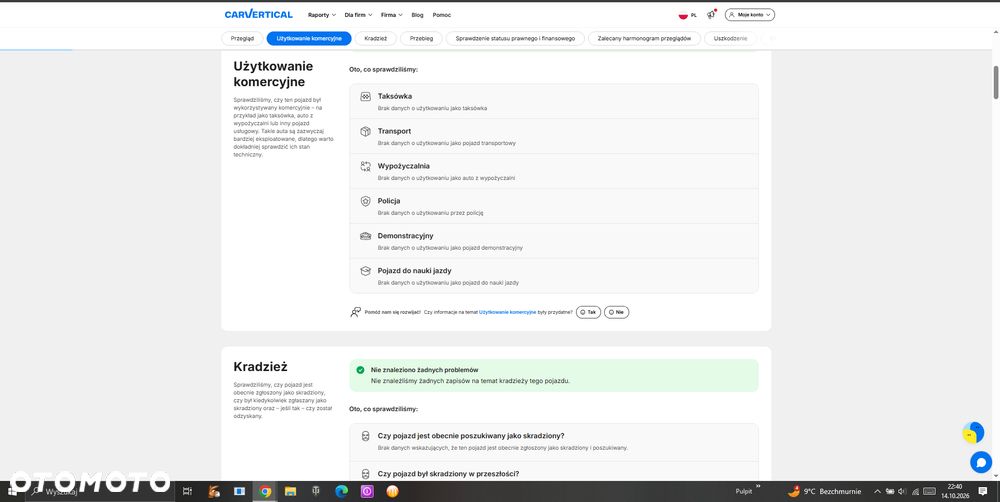1000x502 pixels.
Task: Open File Explorer from the taskbar
Action: (290, 491)
